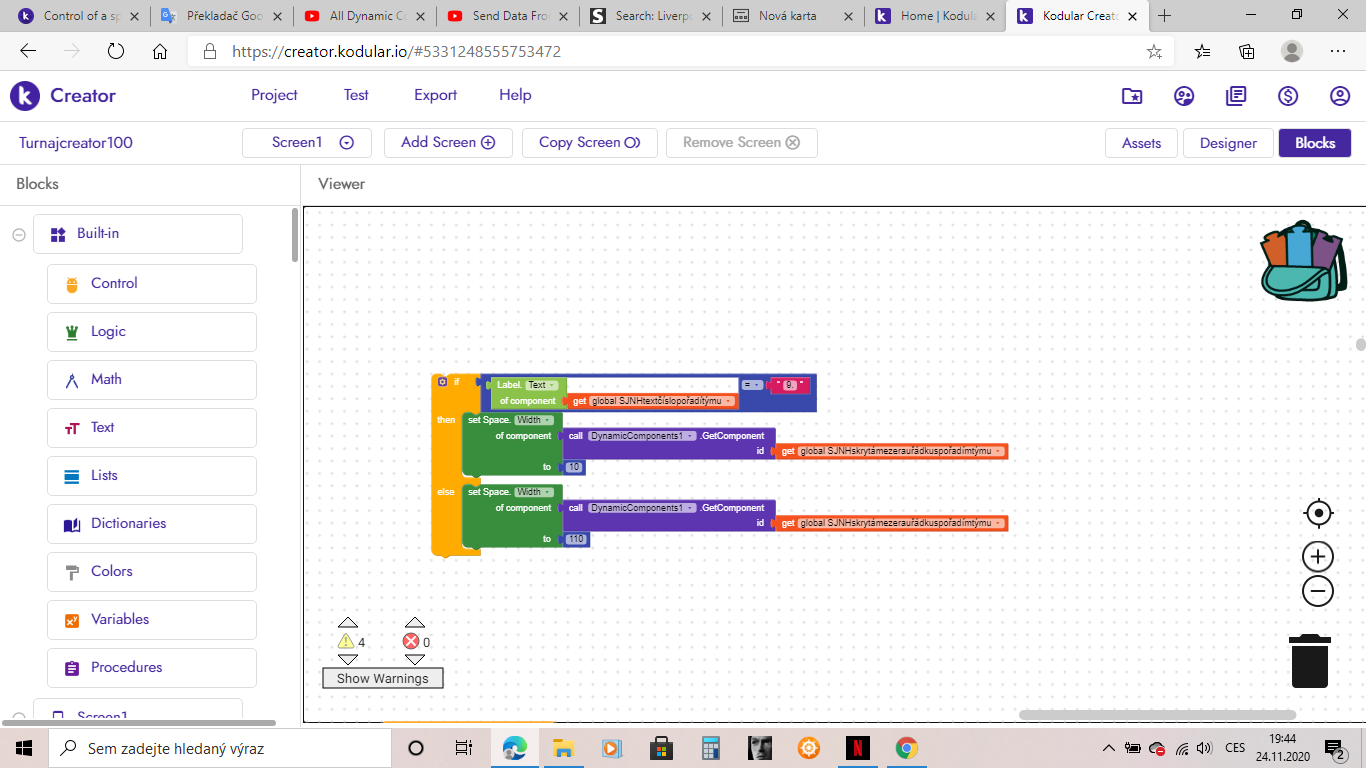Zoom out with the minus icon
The height and width of the screenshot is (768, 1366).
[1318, 591]
